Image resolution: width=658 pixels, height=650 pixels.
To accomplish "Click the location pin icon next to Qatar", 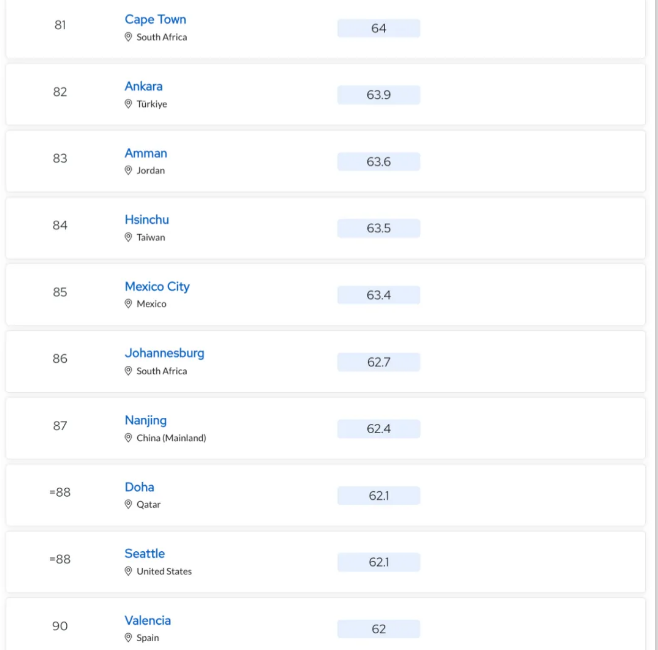I will [x=128, y=504].
